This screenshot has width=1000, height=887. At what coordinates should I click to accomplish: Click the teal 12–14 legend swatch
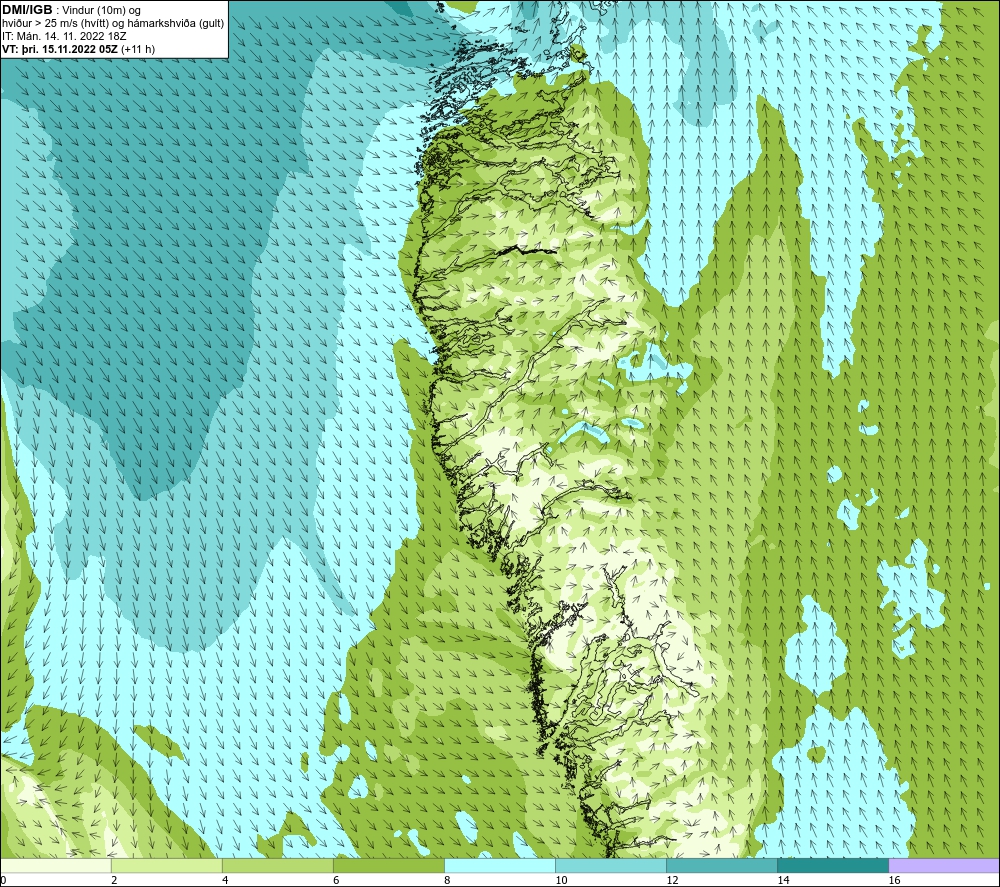pos(721,866)
